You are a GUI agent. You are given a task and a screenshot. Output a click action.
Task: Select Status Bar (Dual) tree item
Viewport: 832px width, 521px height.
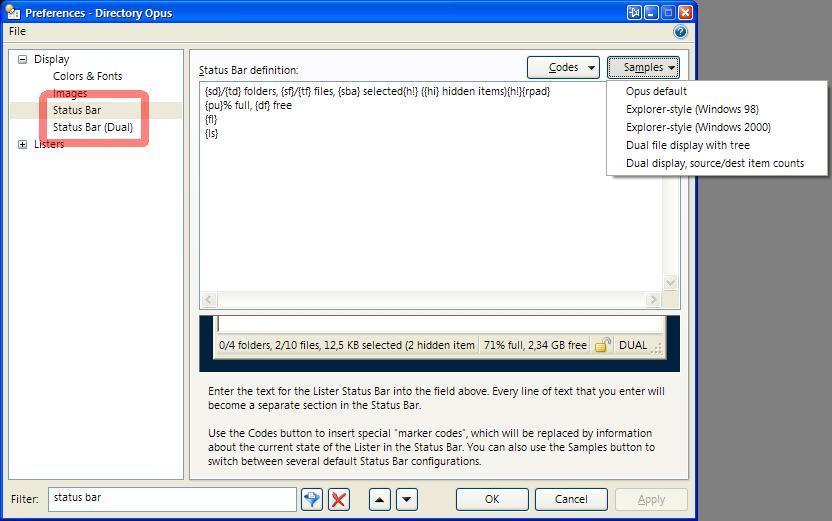tap(93, 127)
